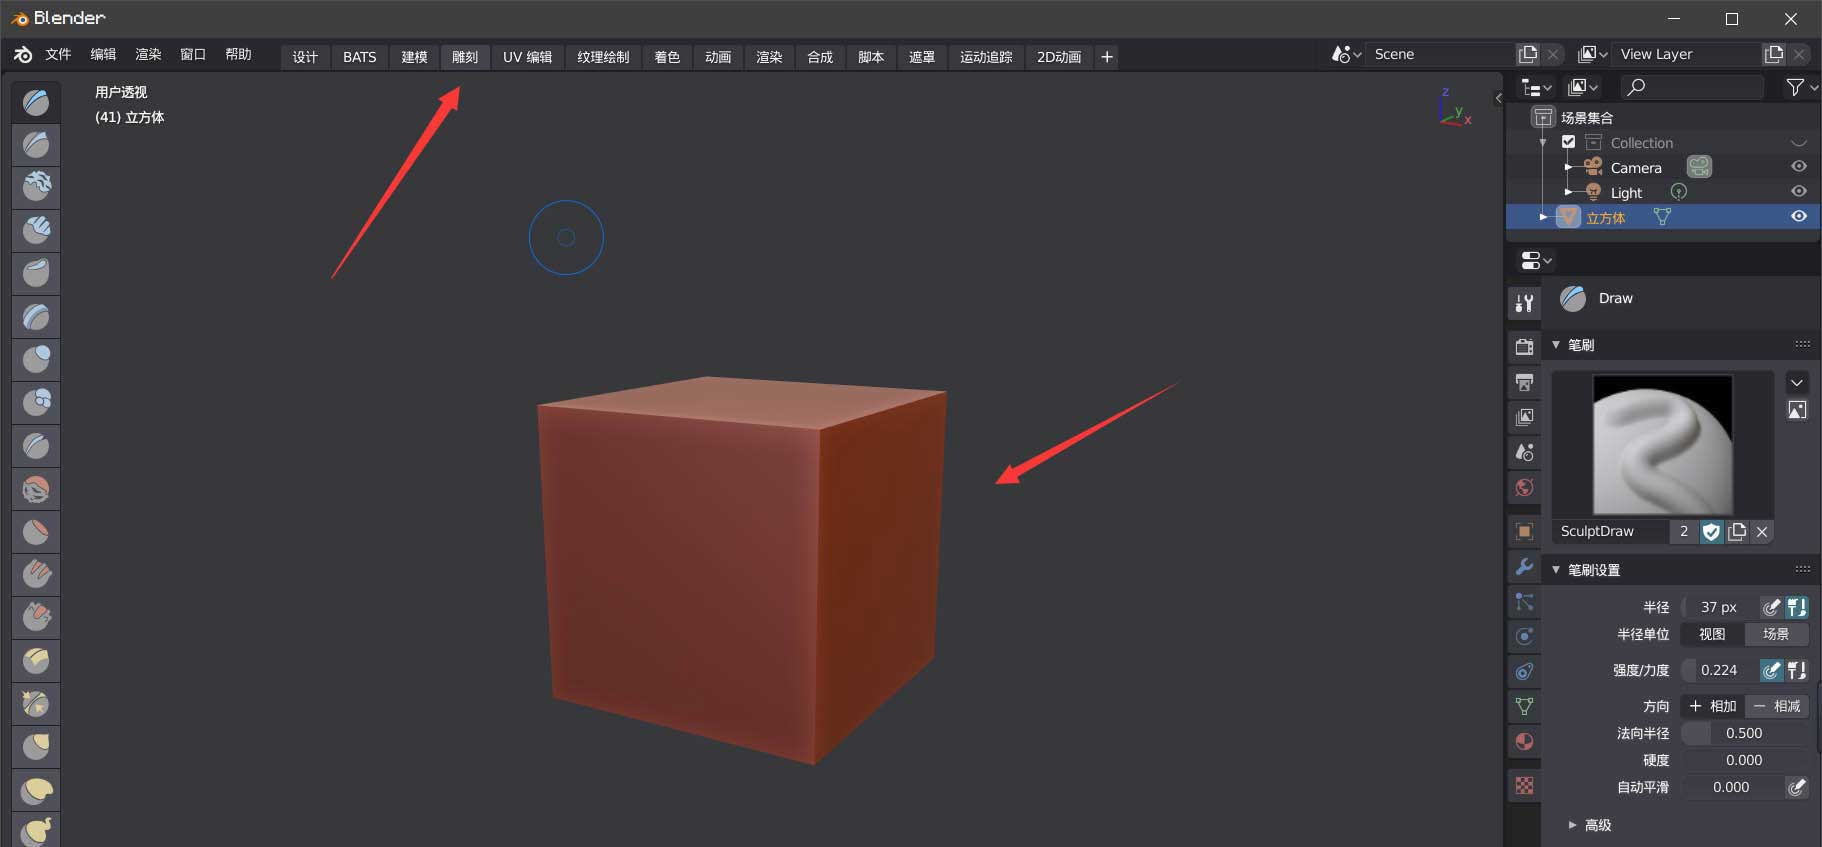Select the Layer sculpt brush

[x=36, y=317]
